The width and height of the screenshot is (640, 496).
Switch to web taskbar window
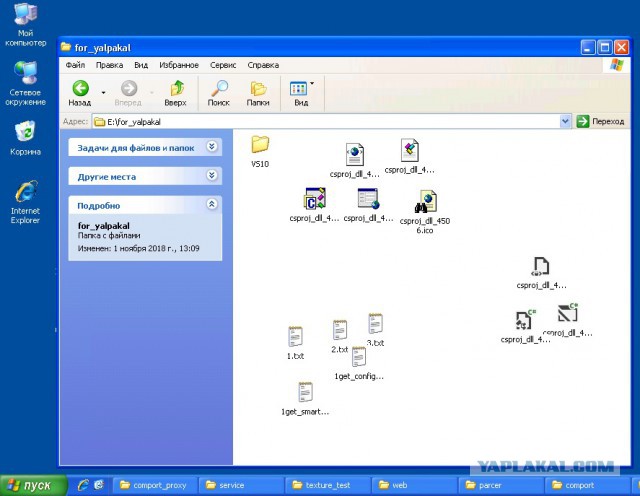tap(414, 485)
